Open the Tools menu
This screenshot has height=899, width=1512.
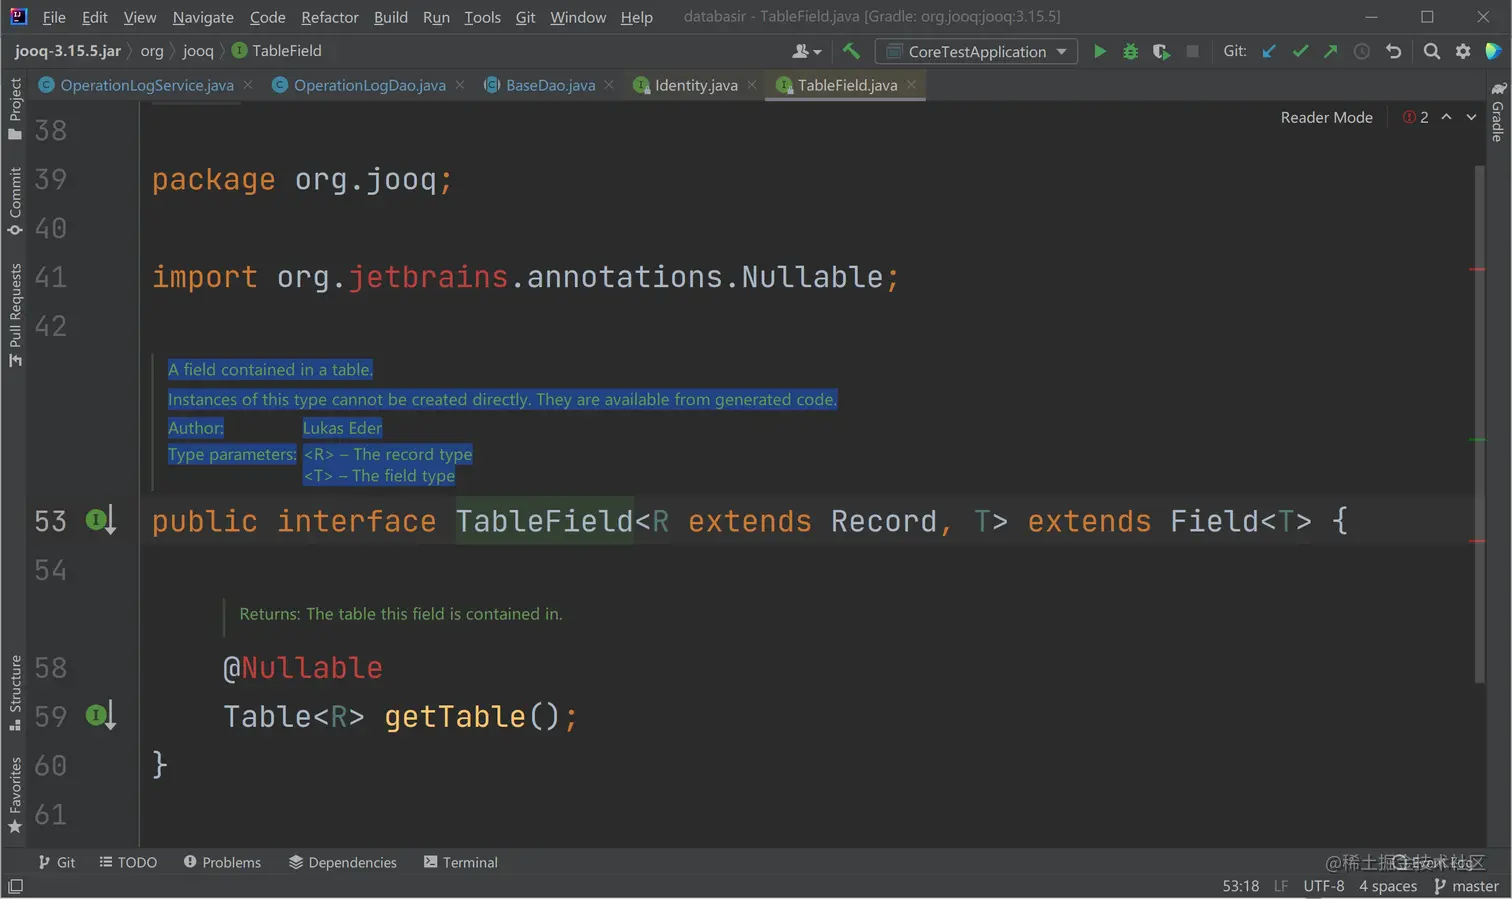coord(482,17)
